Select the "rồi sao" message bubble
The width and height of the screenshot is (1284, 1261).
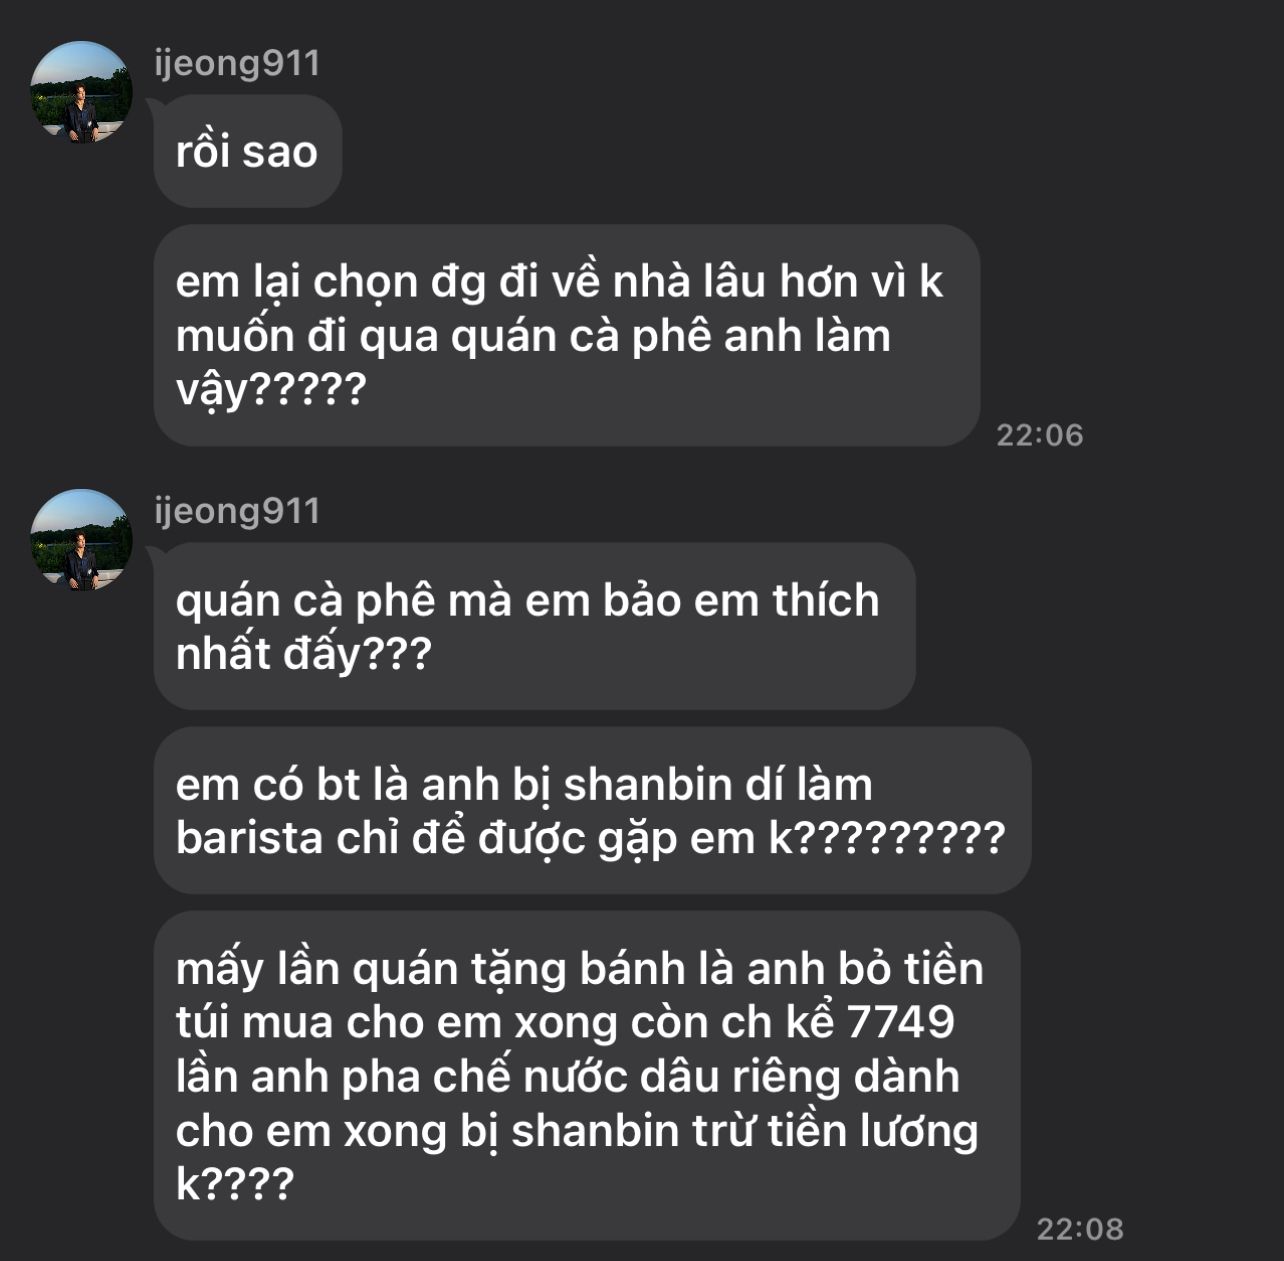[247, 152]
